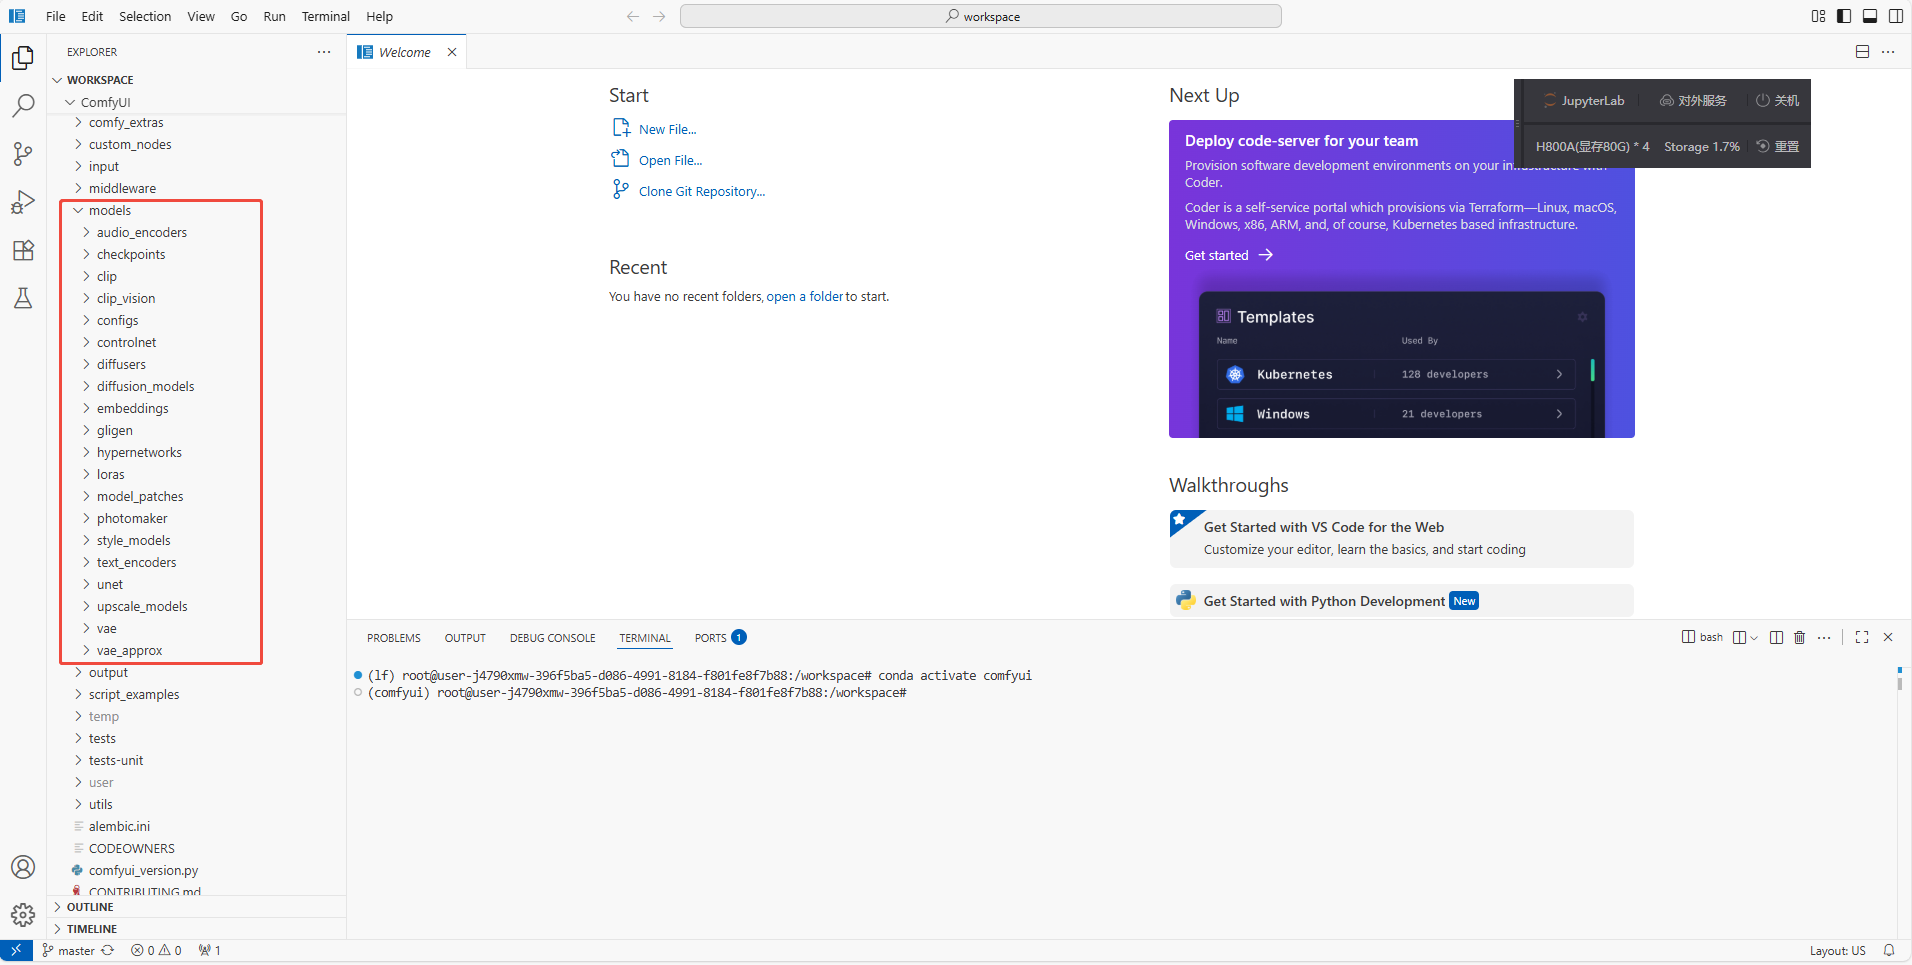Image resolution: width=1912 pixels, height=965 pixels.
Task: Click the JupyterLab button
Action: (x=1584, y=101)
